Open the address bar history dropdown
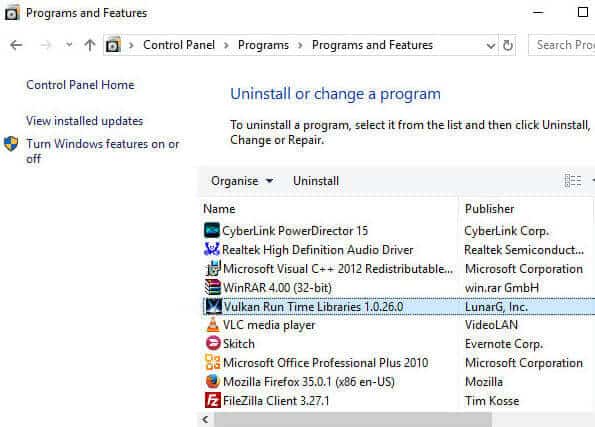 491,46
